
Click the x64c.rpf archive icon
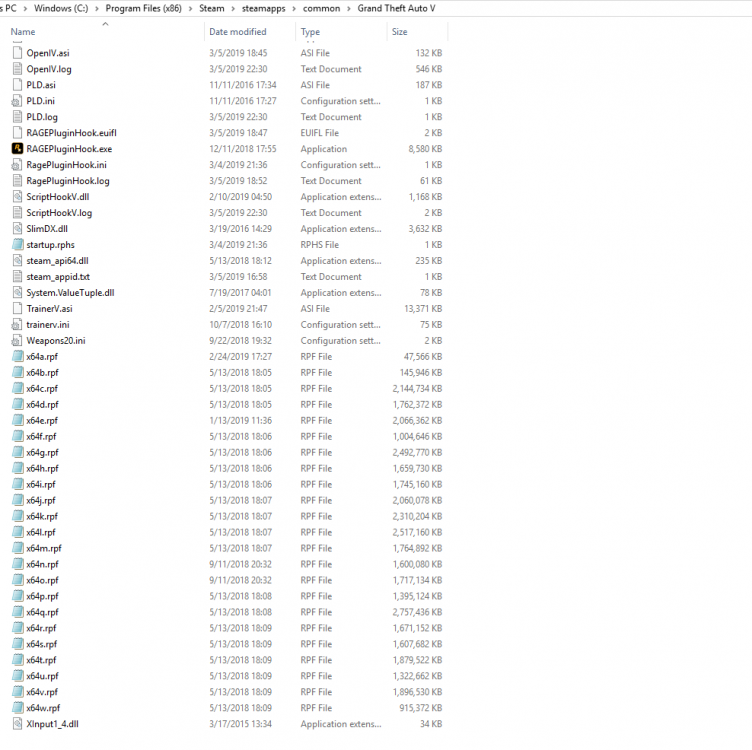click(x=17, y=388)
